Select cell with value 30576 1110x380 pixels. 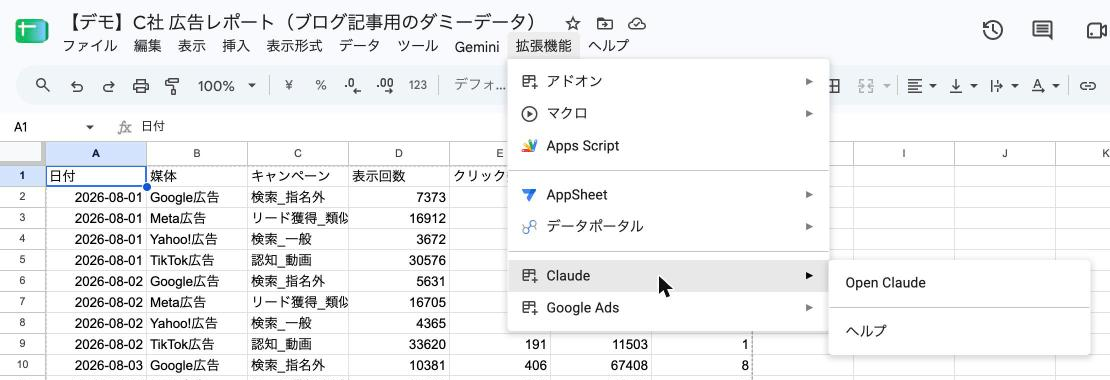point(399,260)
